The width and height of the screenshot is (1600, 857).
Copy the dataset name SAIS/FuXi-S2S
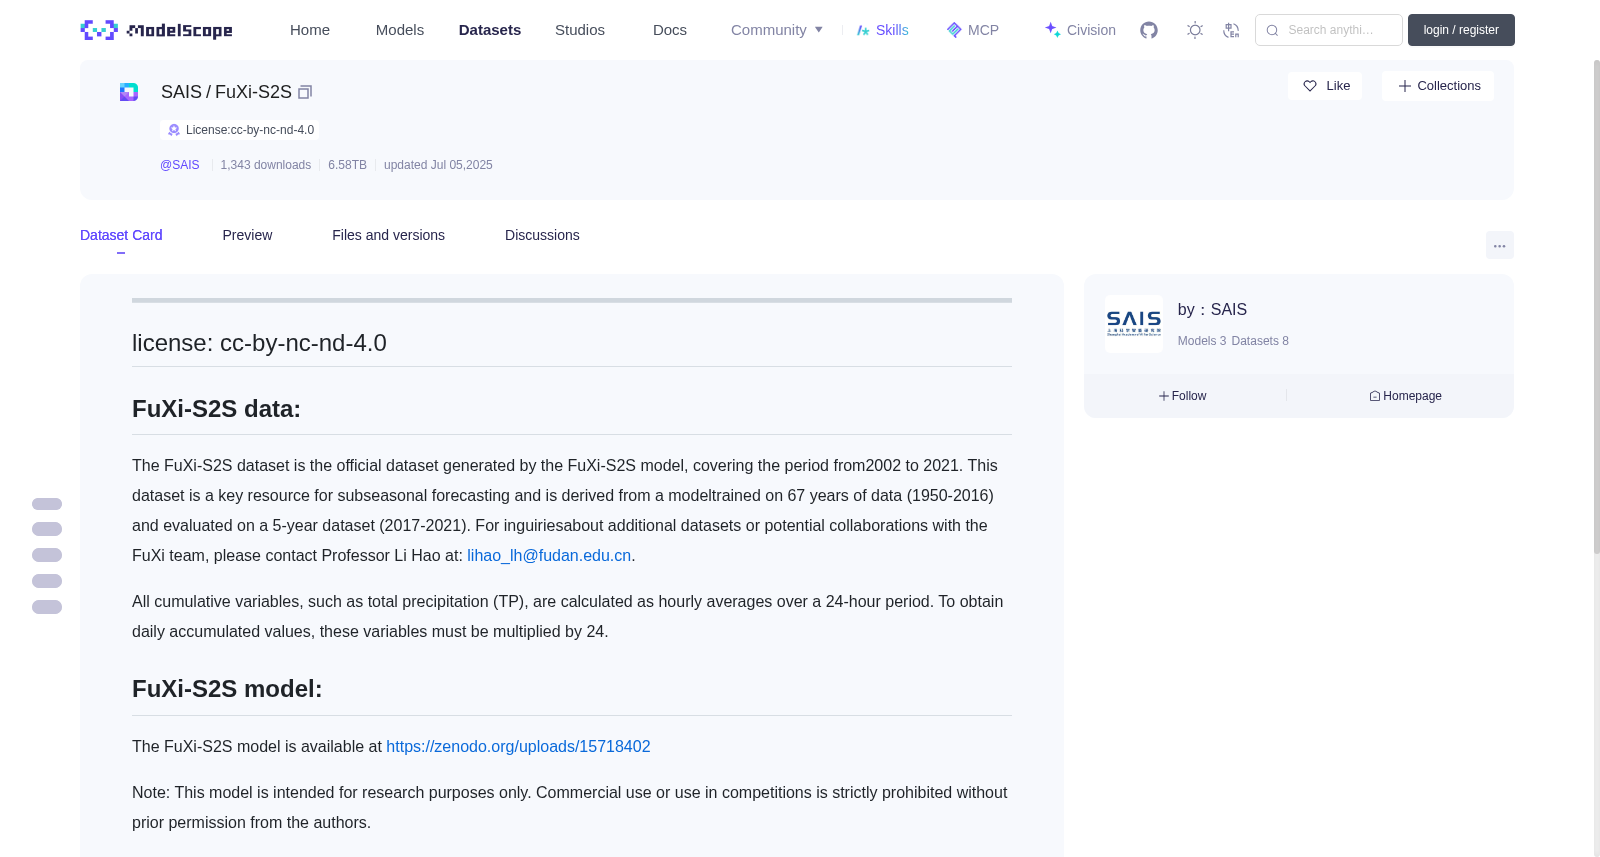point(305,92)
